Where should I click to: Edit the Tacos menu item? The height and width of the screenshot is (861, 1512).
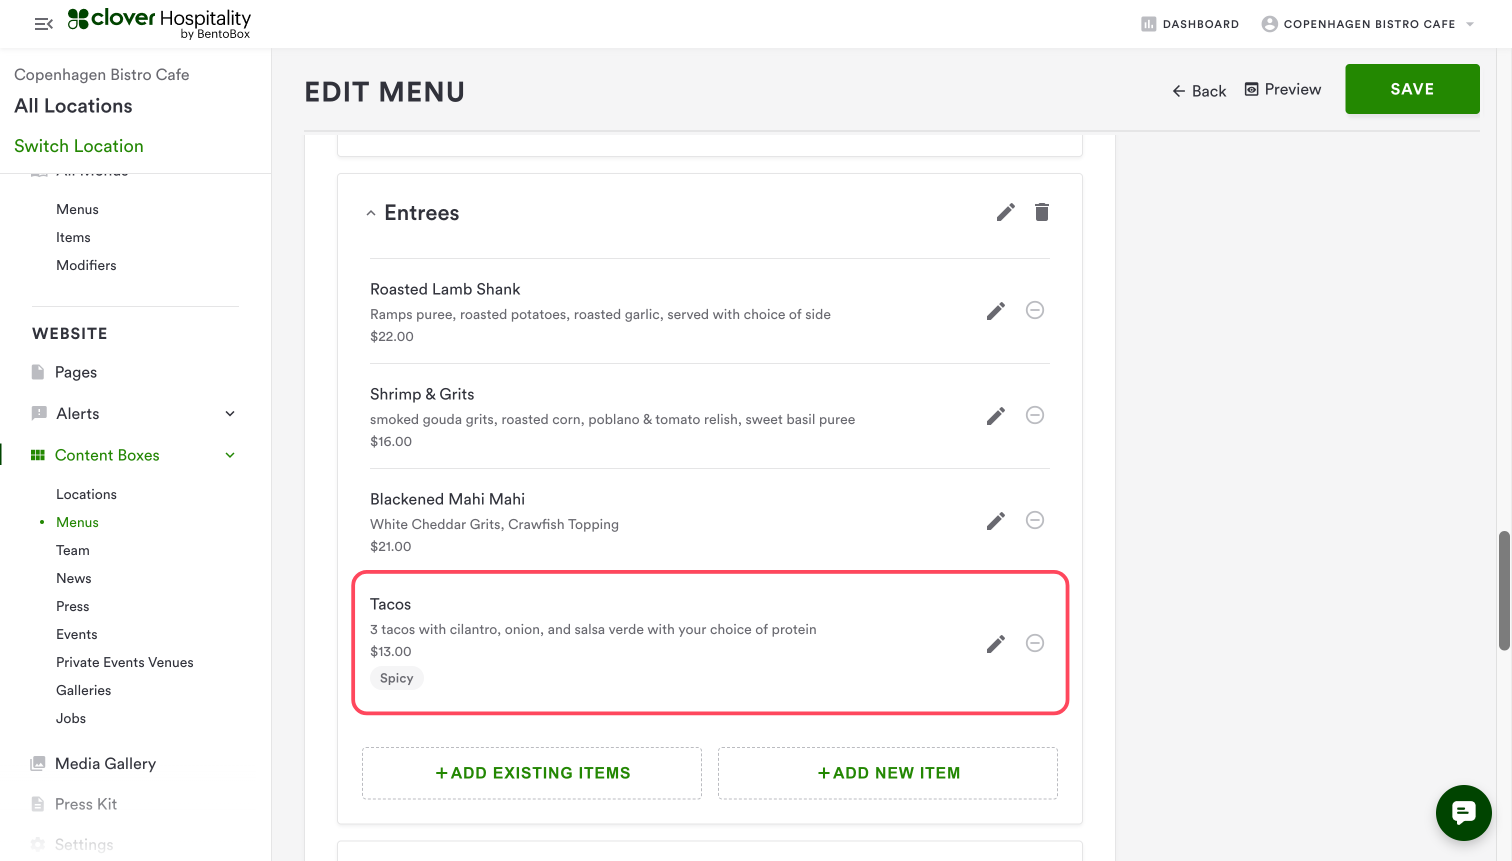tap(995, 644)
